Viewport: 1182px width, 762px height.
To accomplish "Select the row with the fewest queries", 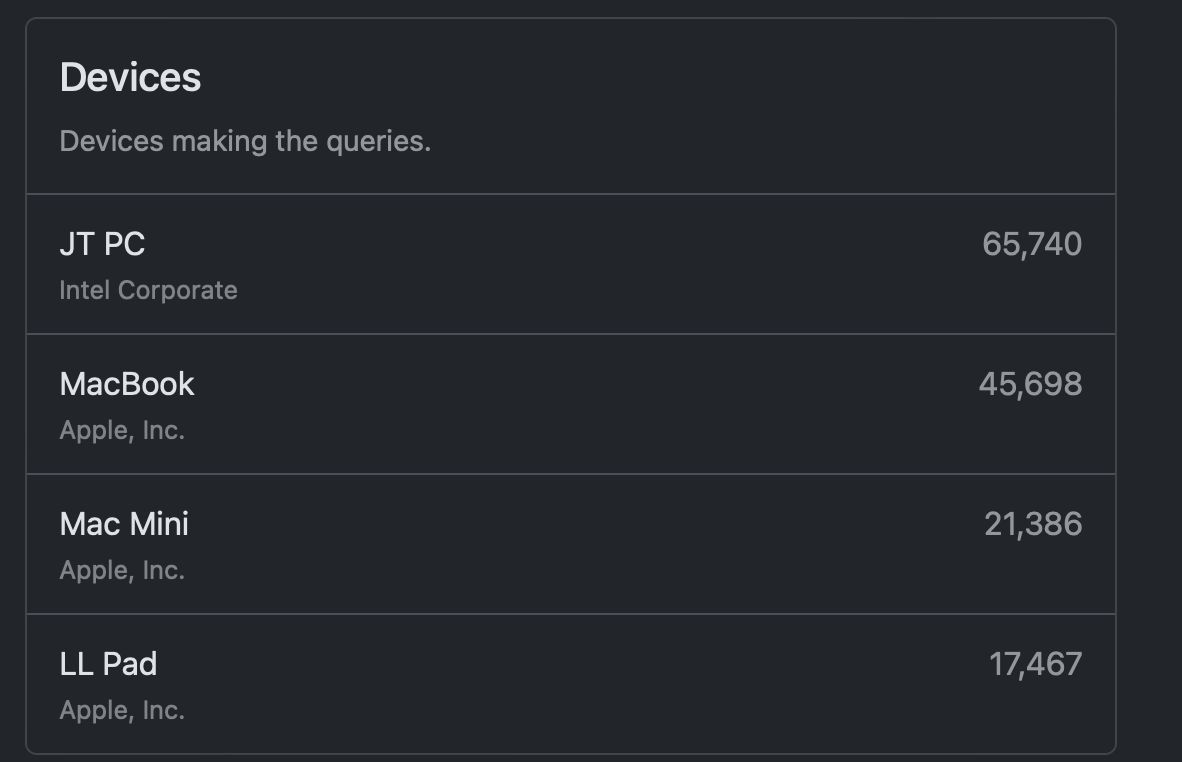I will pyautogui.click(x=570, y=685).
